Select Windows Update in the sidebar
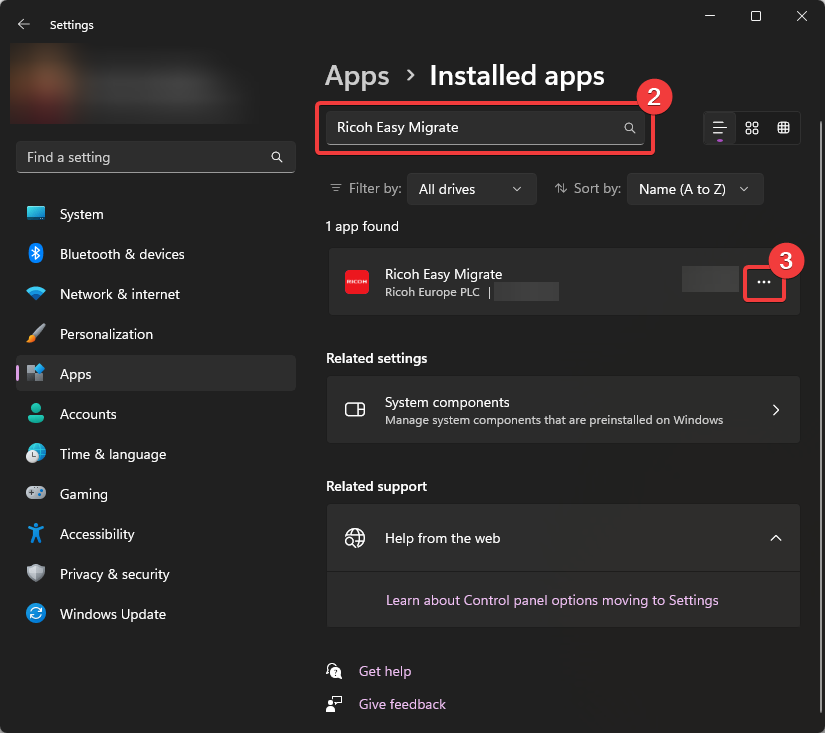This screenshot has height=733, width=825. pyautogui.click(x=112, y=614)
